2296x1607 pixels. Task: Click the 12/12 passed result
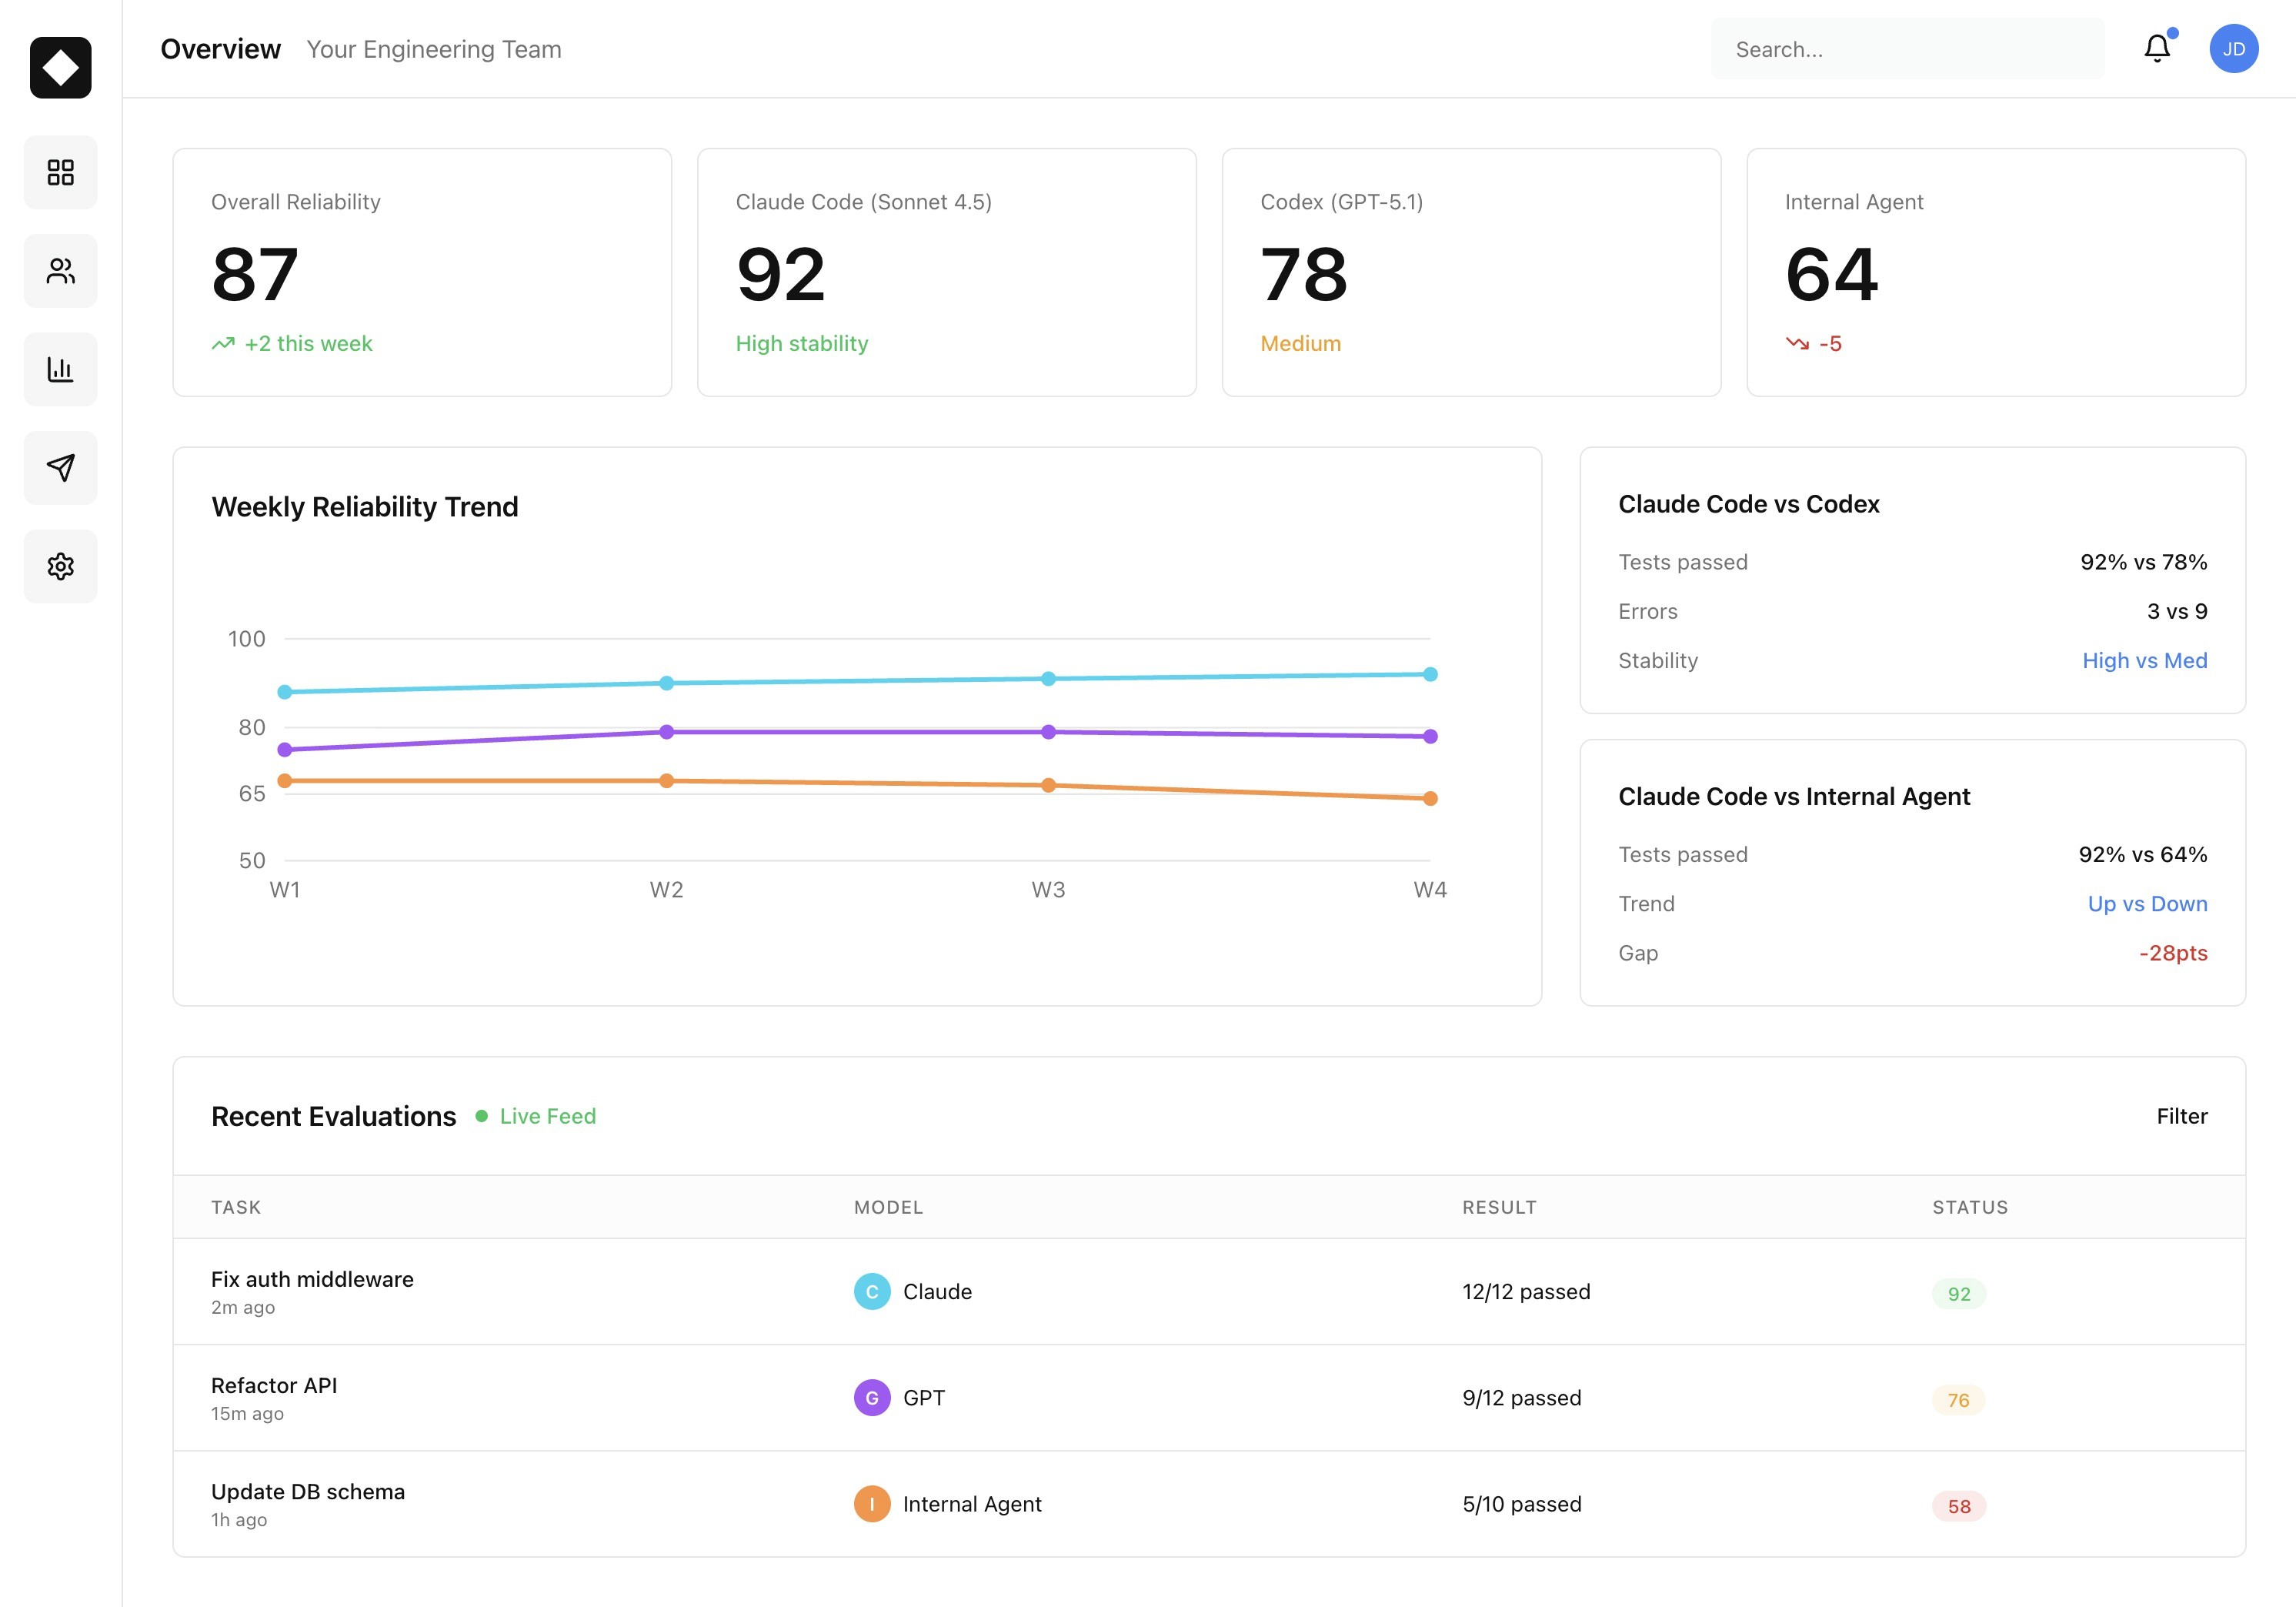1526,1292
